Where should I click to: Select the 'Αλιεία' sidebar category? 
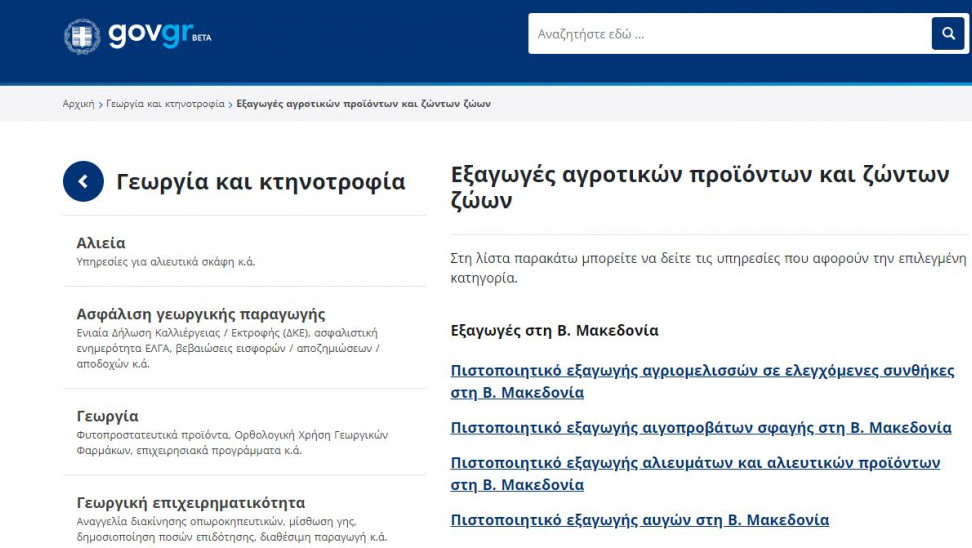click(101, 243)
